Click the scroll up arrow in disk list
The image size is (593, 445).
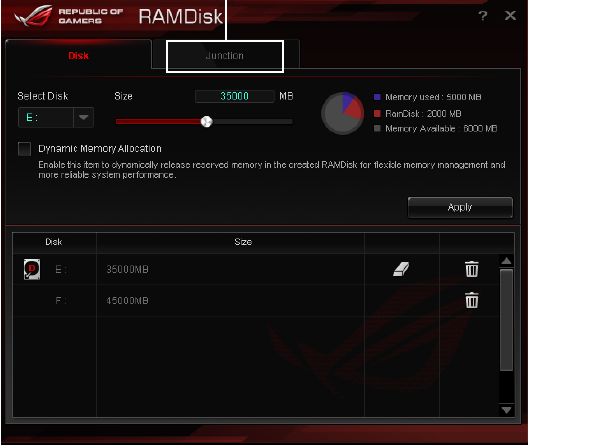pyautogui.click(x=506, y=261)
